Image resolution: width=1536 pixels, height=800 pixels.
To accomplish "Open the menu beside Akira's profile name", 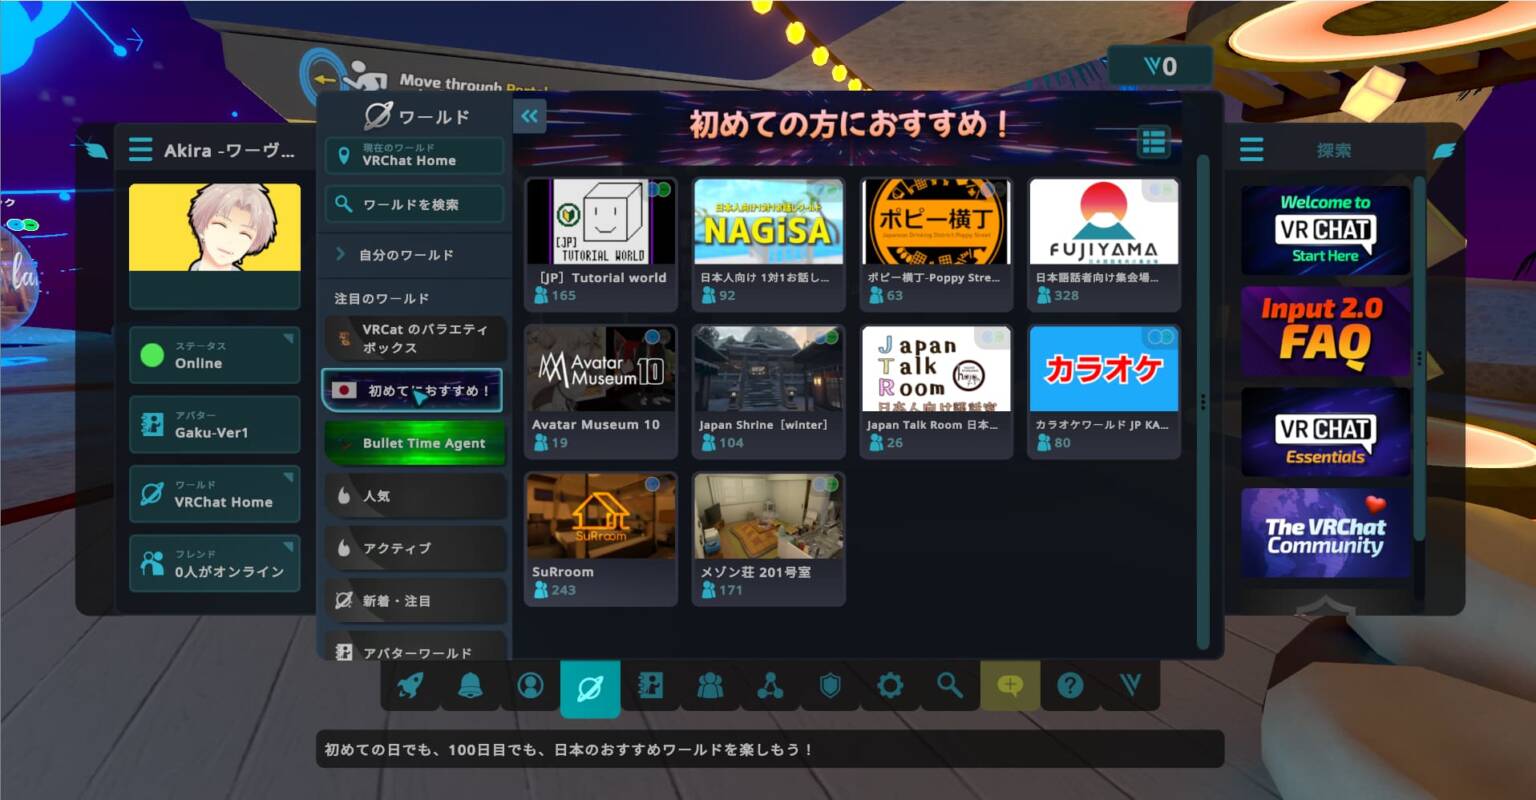I will pyautogui.click(x=138, y=148).
